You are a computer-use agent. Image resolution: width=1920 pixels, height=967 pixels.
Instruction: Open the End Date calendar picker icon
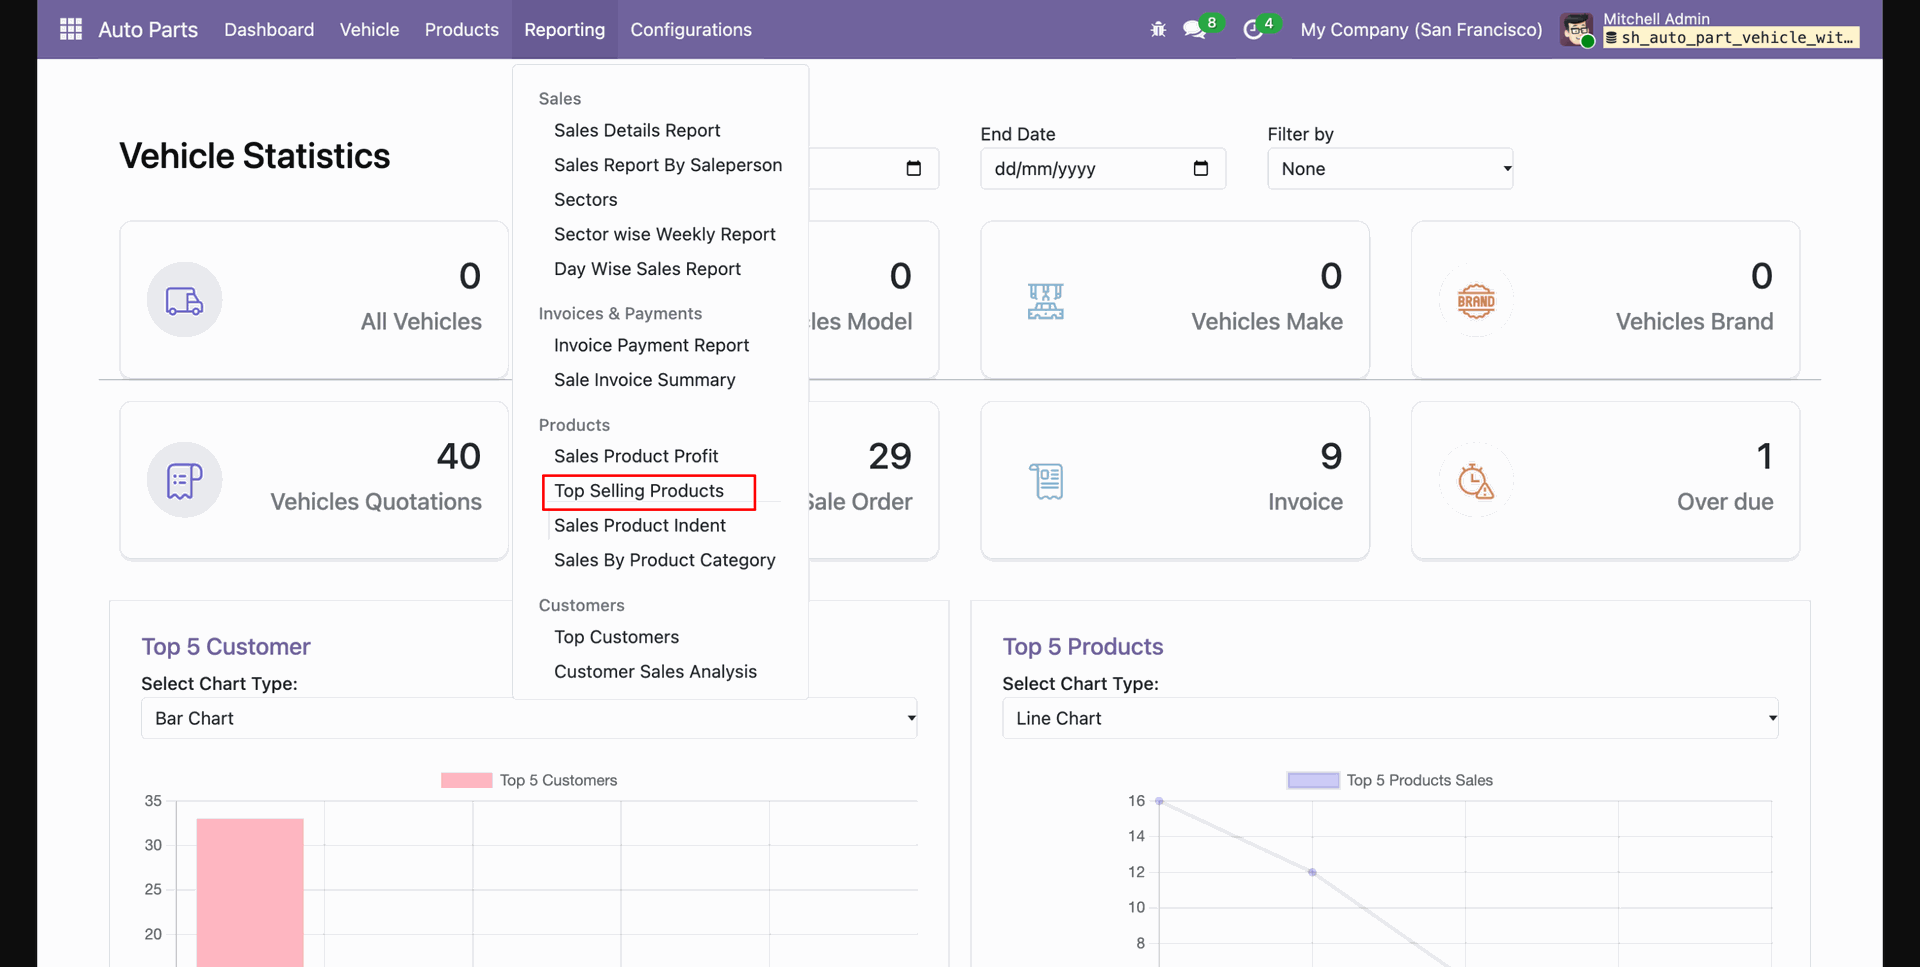coord(1201,168)
